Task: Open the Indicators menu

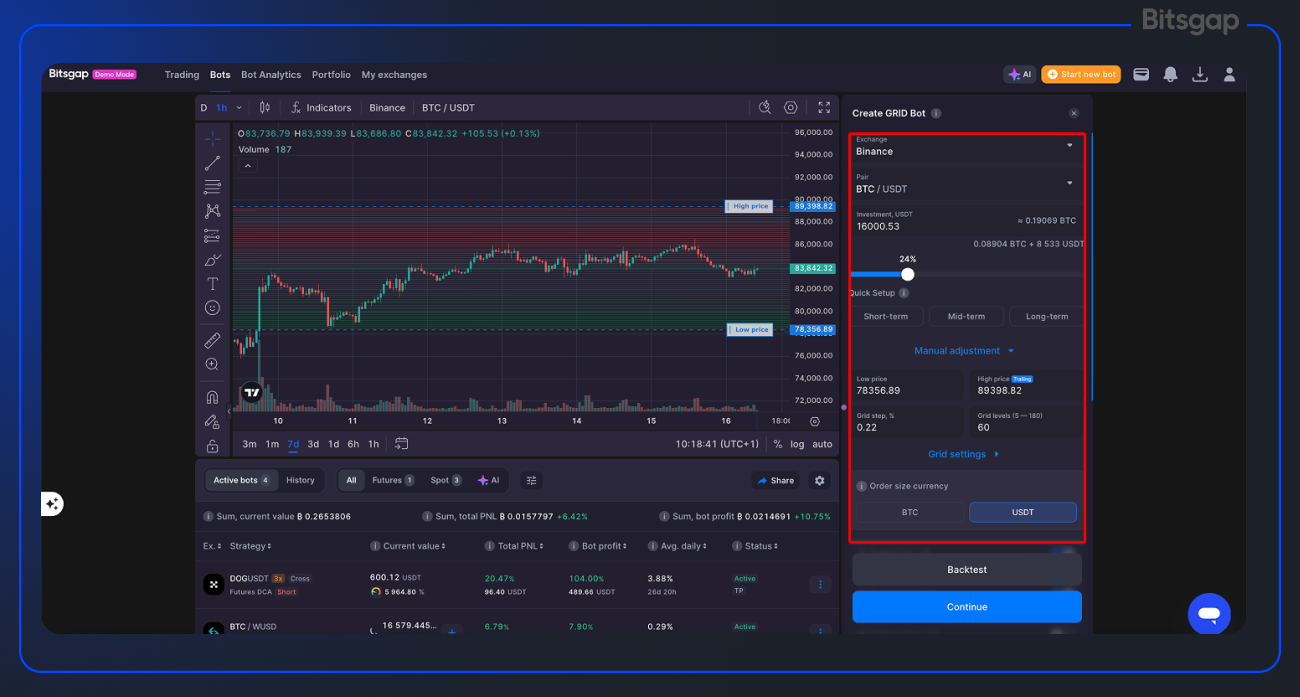Action: [x=321, y=108]
